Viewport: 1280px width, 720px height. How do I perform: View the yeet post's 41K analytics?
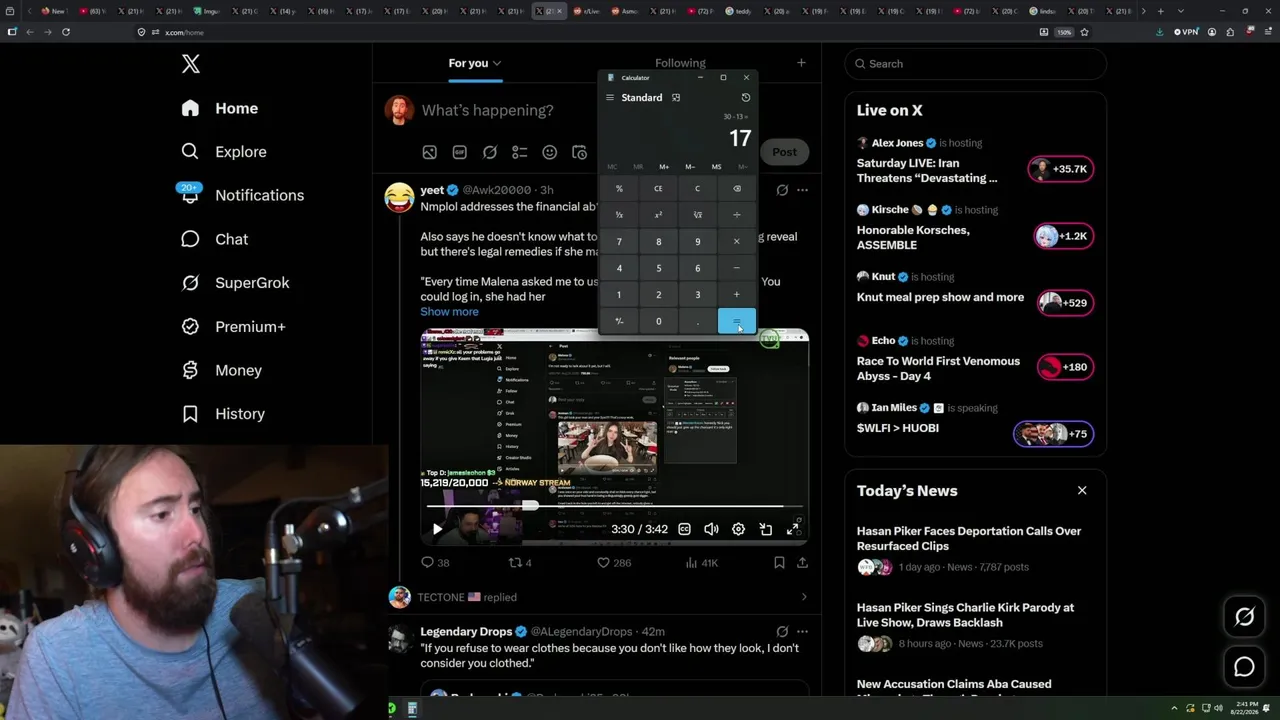tap(701, 563)
